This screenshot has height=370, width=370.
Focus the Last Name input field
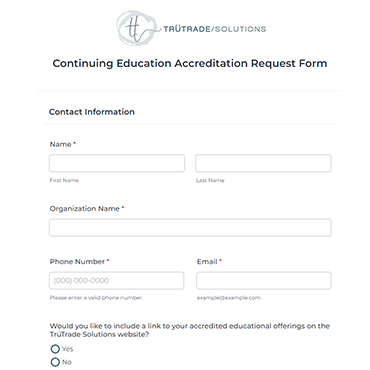(x=263, y=163)
